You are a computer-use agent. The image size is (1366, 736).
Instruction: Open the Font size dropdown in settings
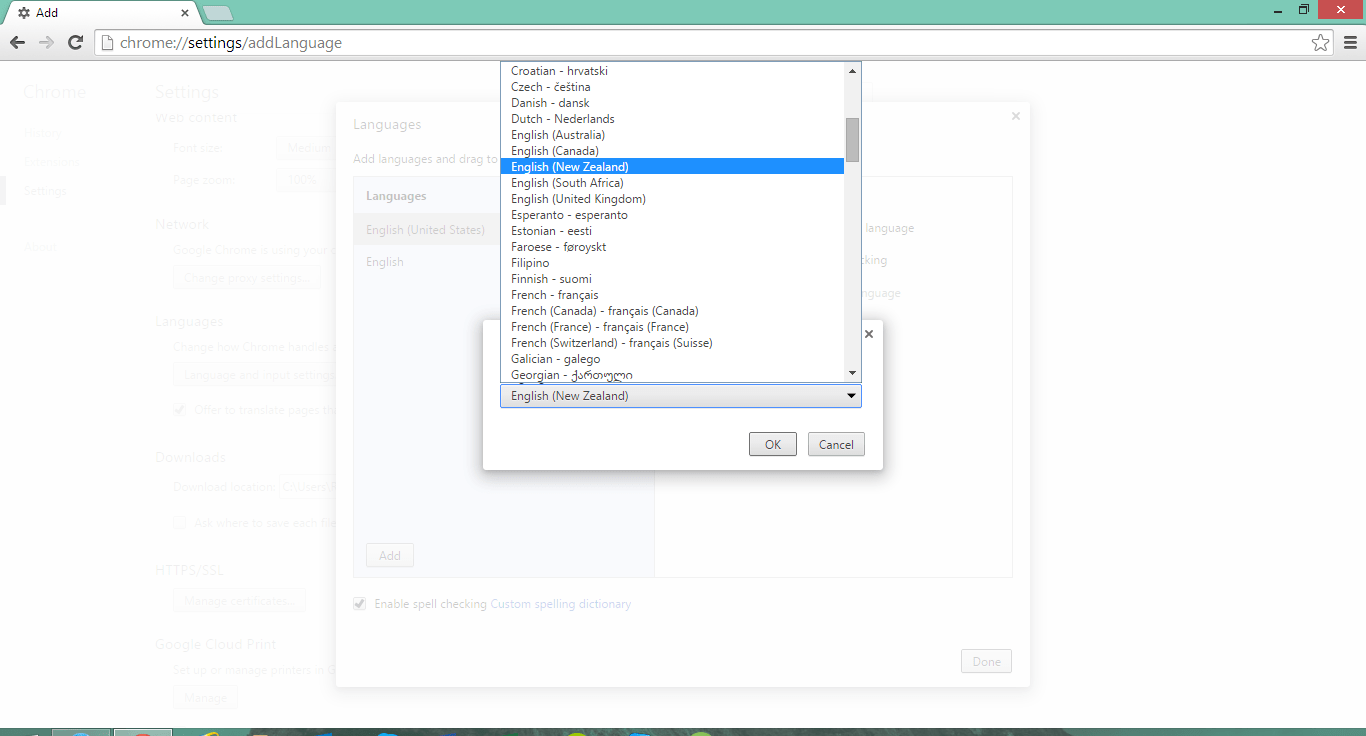click(304, 148)
